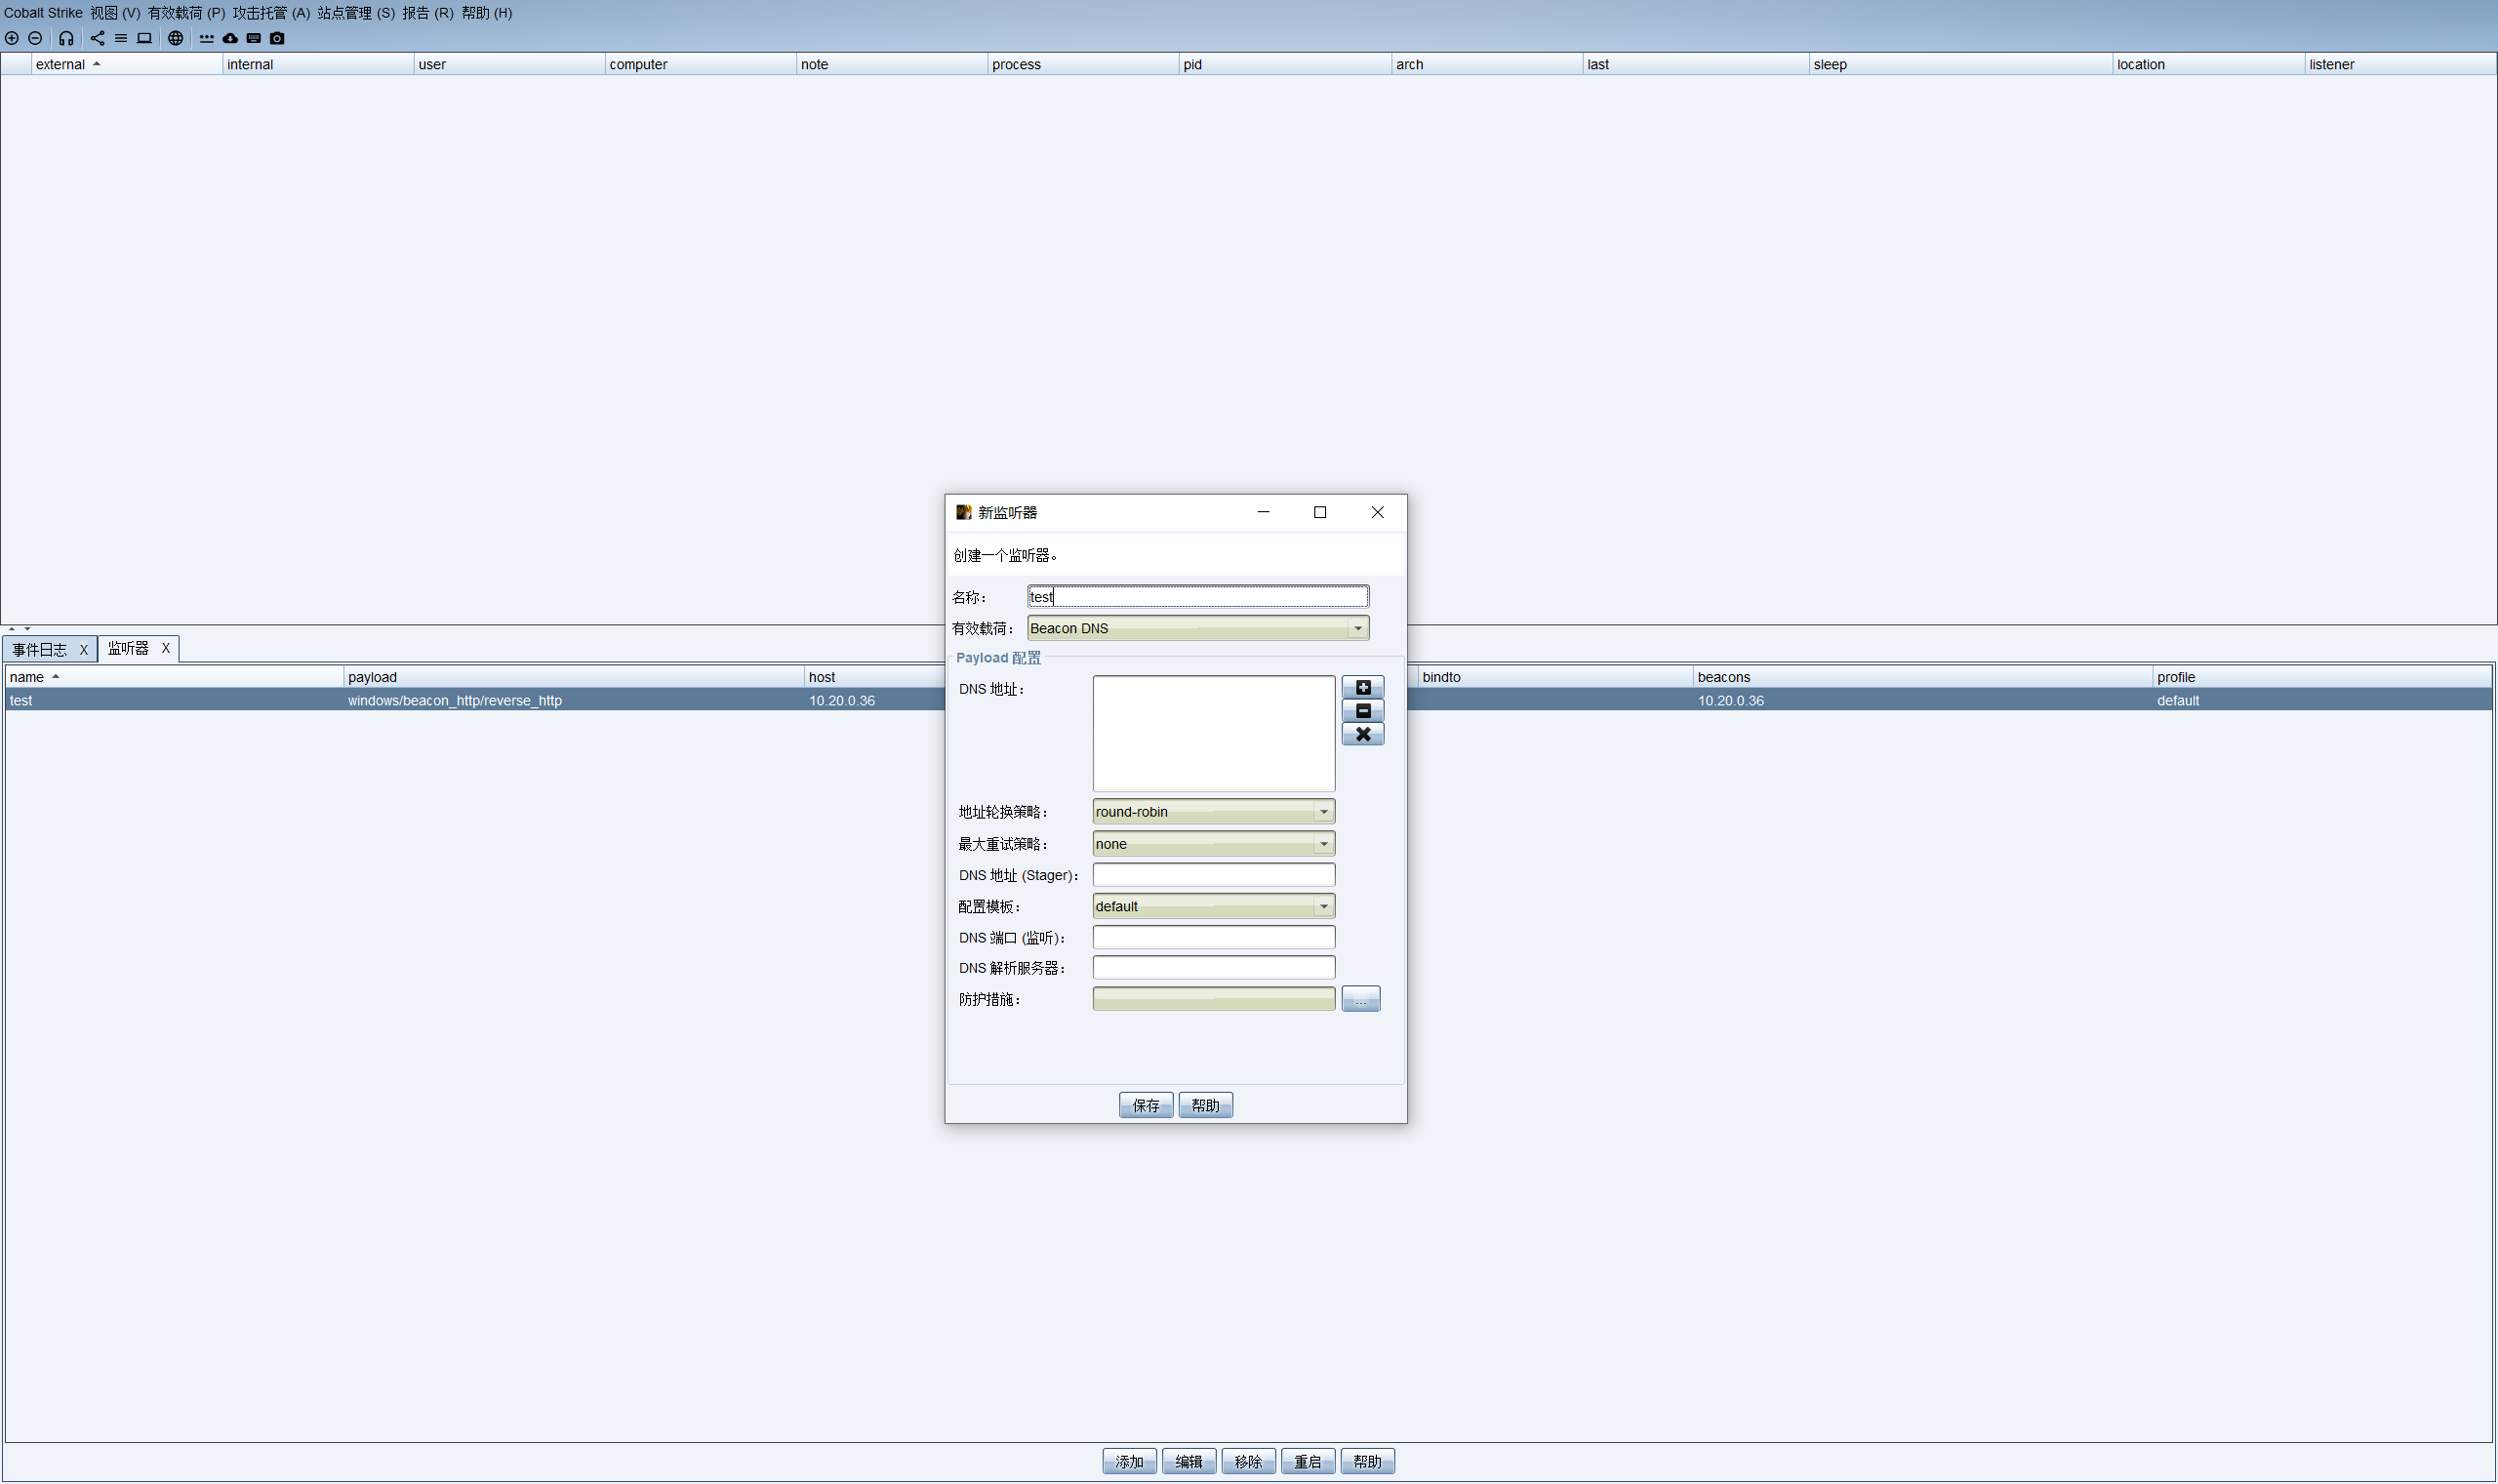Open listeners via the headphones icon
Viewport: 2498px width, 1484px height.
tap(66, 38)
